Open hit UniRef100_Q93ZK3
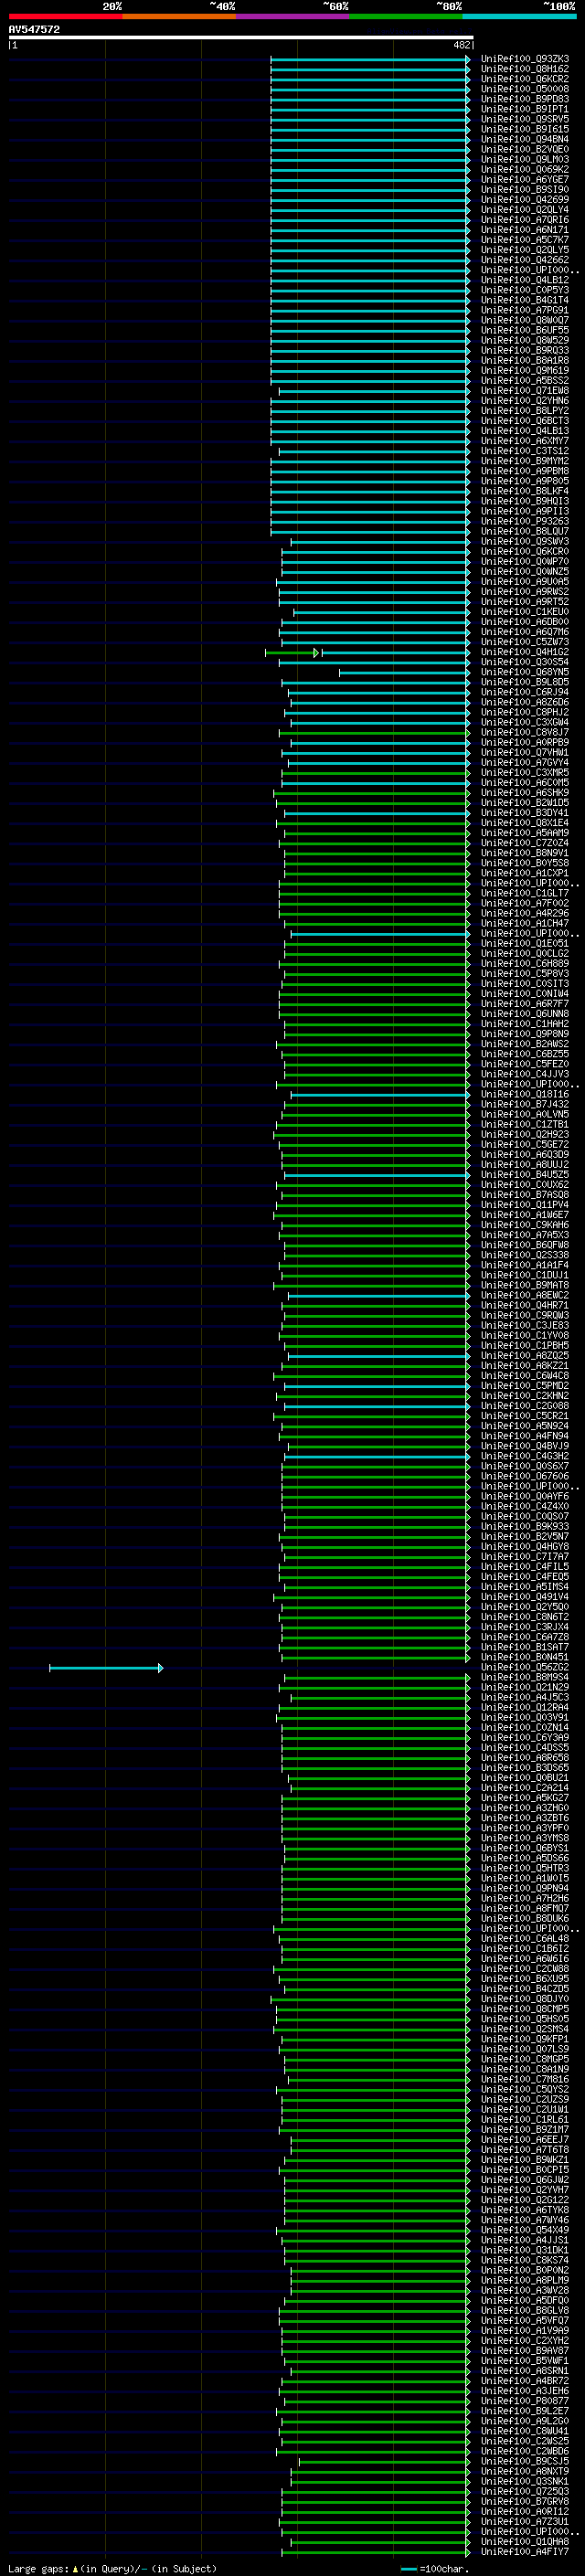This screenshot has height=2576, width=585. (525, 59)
